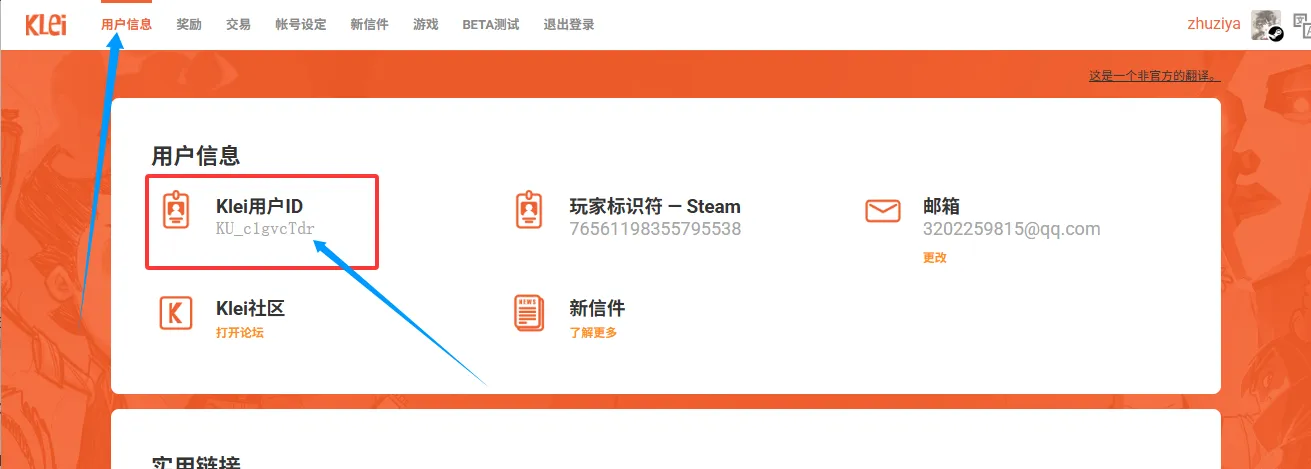Click the user avatar with Steam badge
Screen dimensions: 1311x469
click(x=1266, y=25)
